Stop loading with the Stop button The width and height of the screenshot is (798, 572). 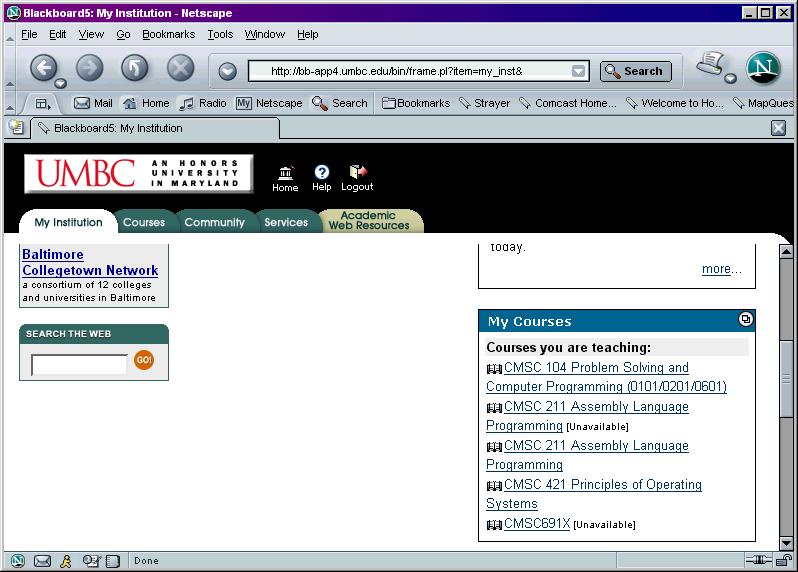coord(181,68)
